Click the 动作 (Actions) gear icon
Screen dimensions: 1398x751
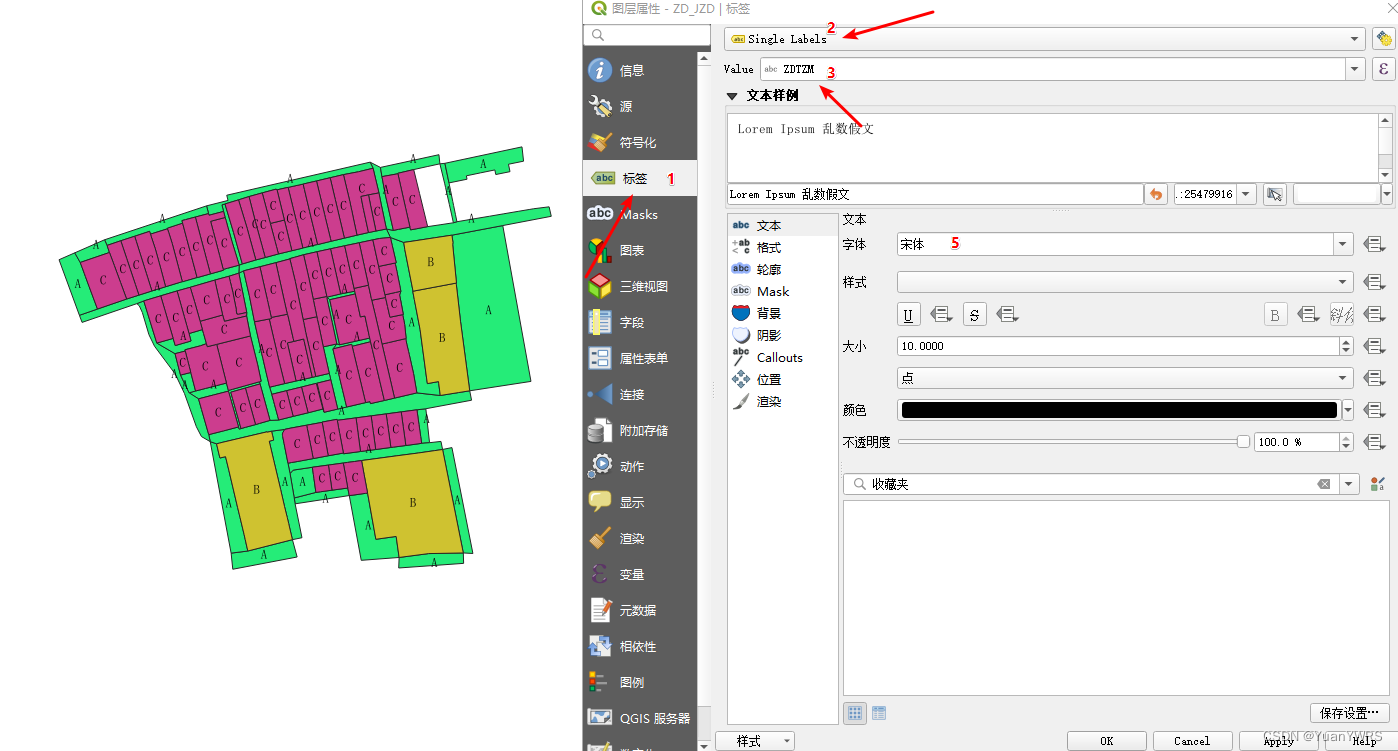pos(600,466)
